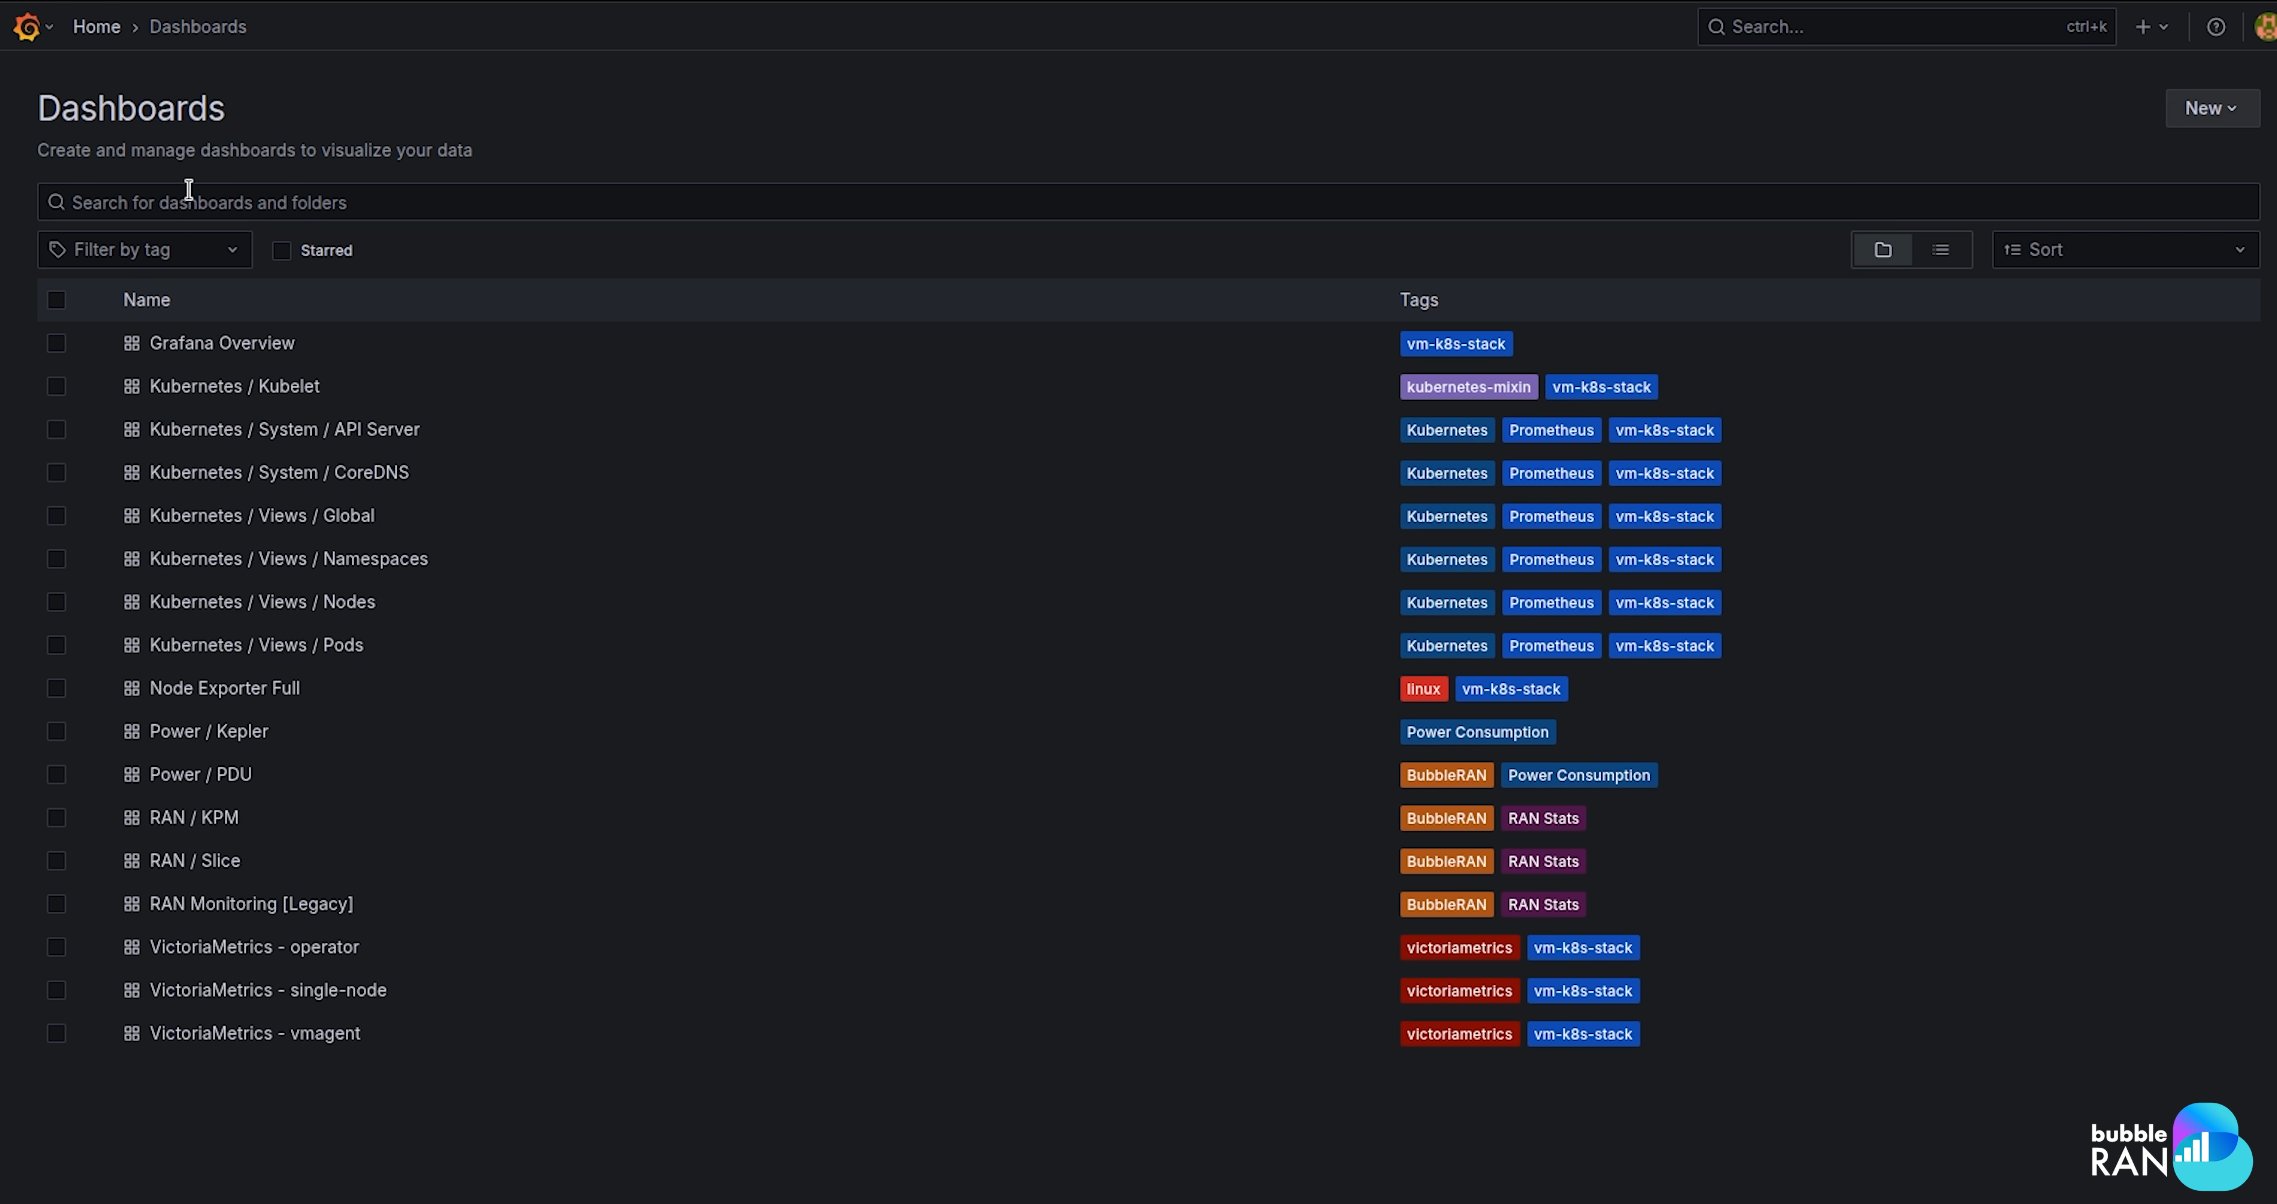Switch to list view icon

click(x=1941, y=250)
